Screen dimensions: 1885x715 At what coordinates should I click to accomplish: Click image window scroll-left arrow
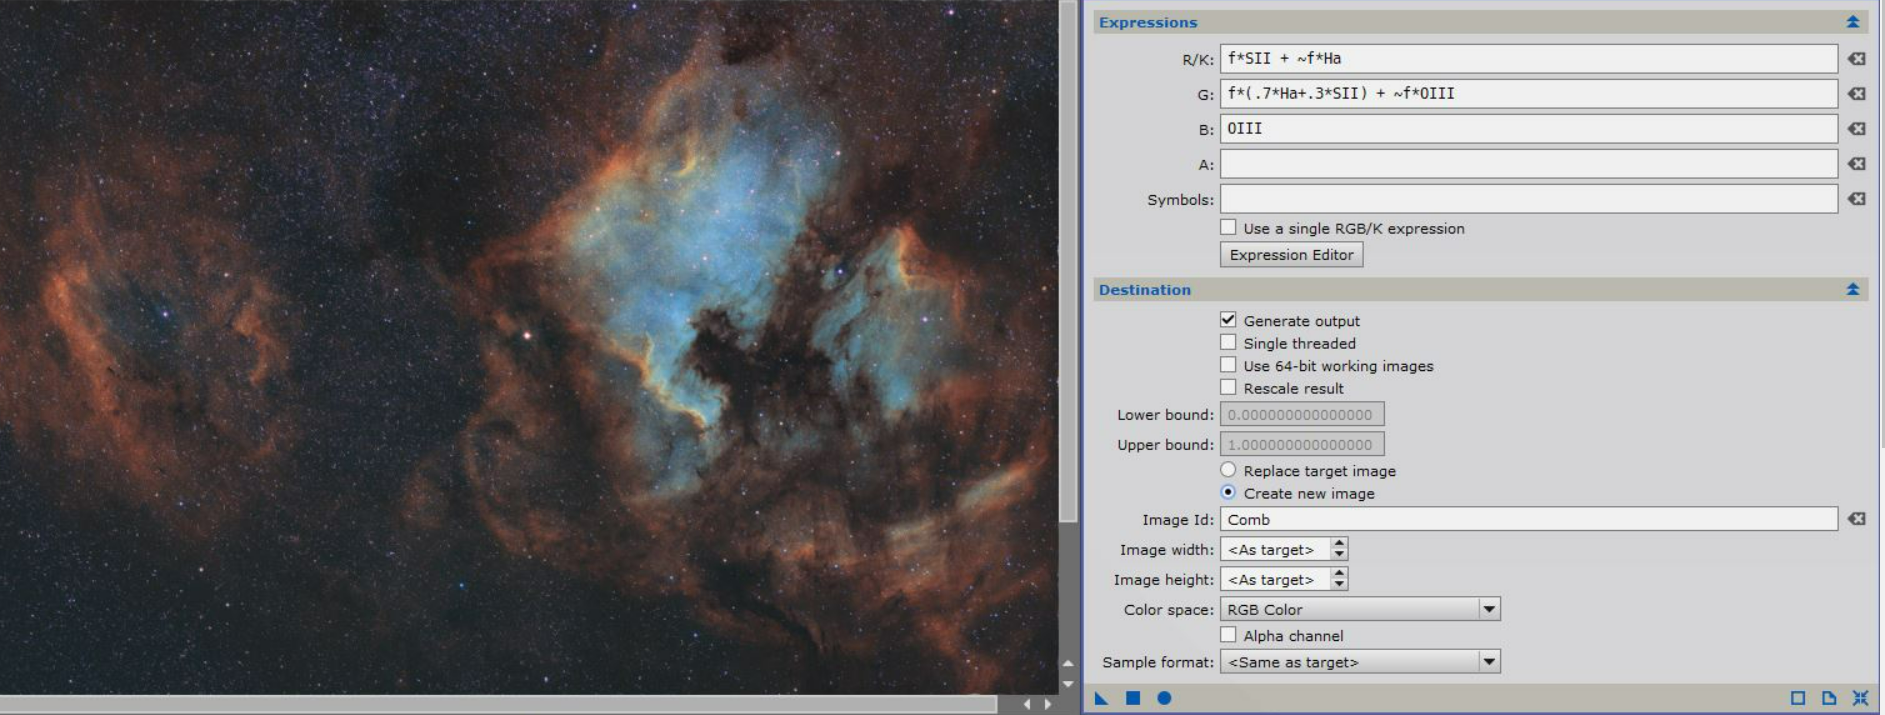pyautogui.click(x=1027, y=704)
